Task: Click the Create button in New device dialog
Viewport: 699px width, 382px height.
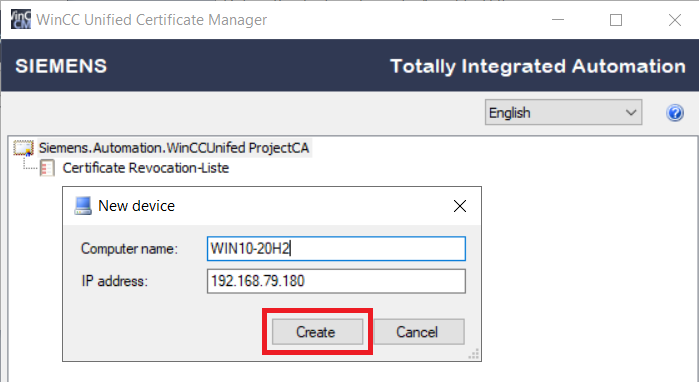Action: pos(317,332)
